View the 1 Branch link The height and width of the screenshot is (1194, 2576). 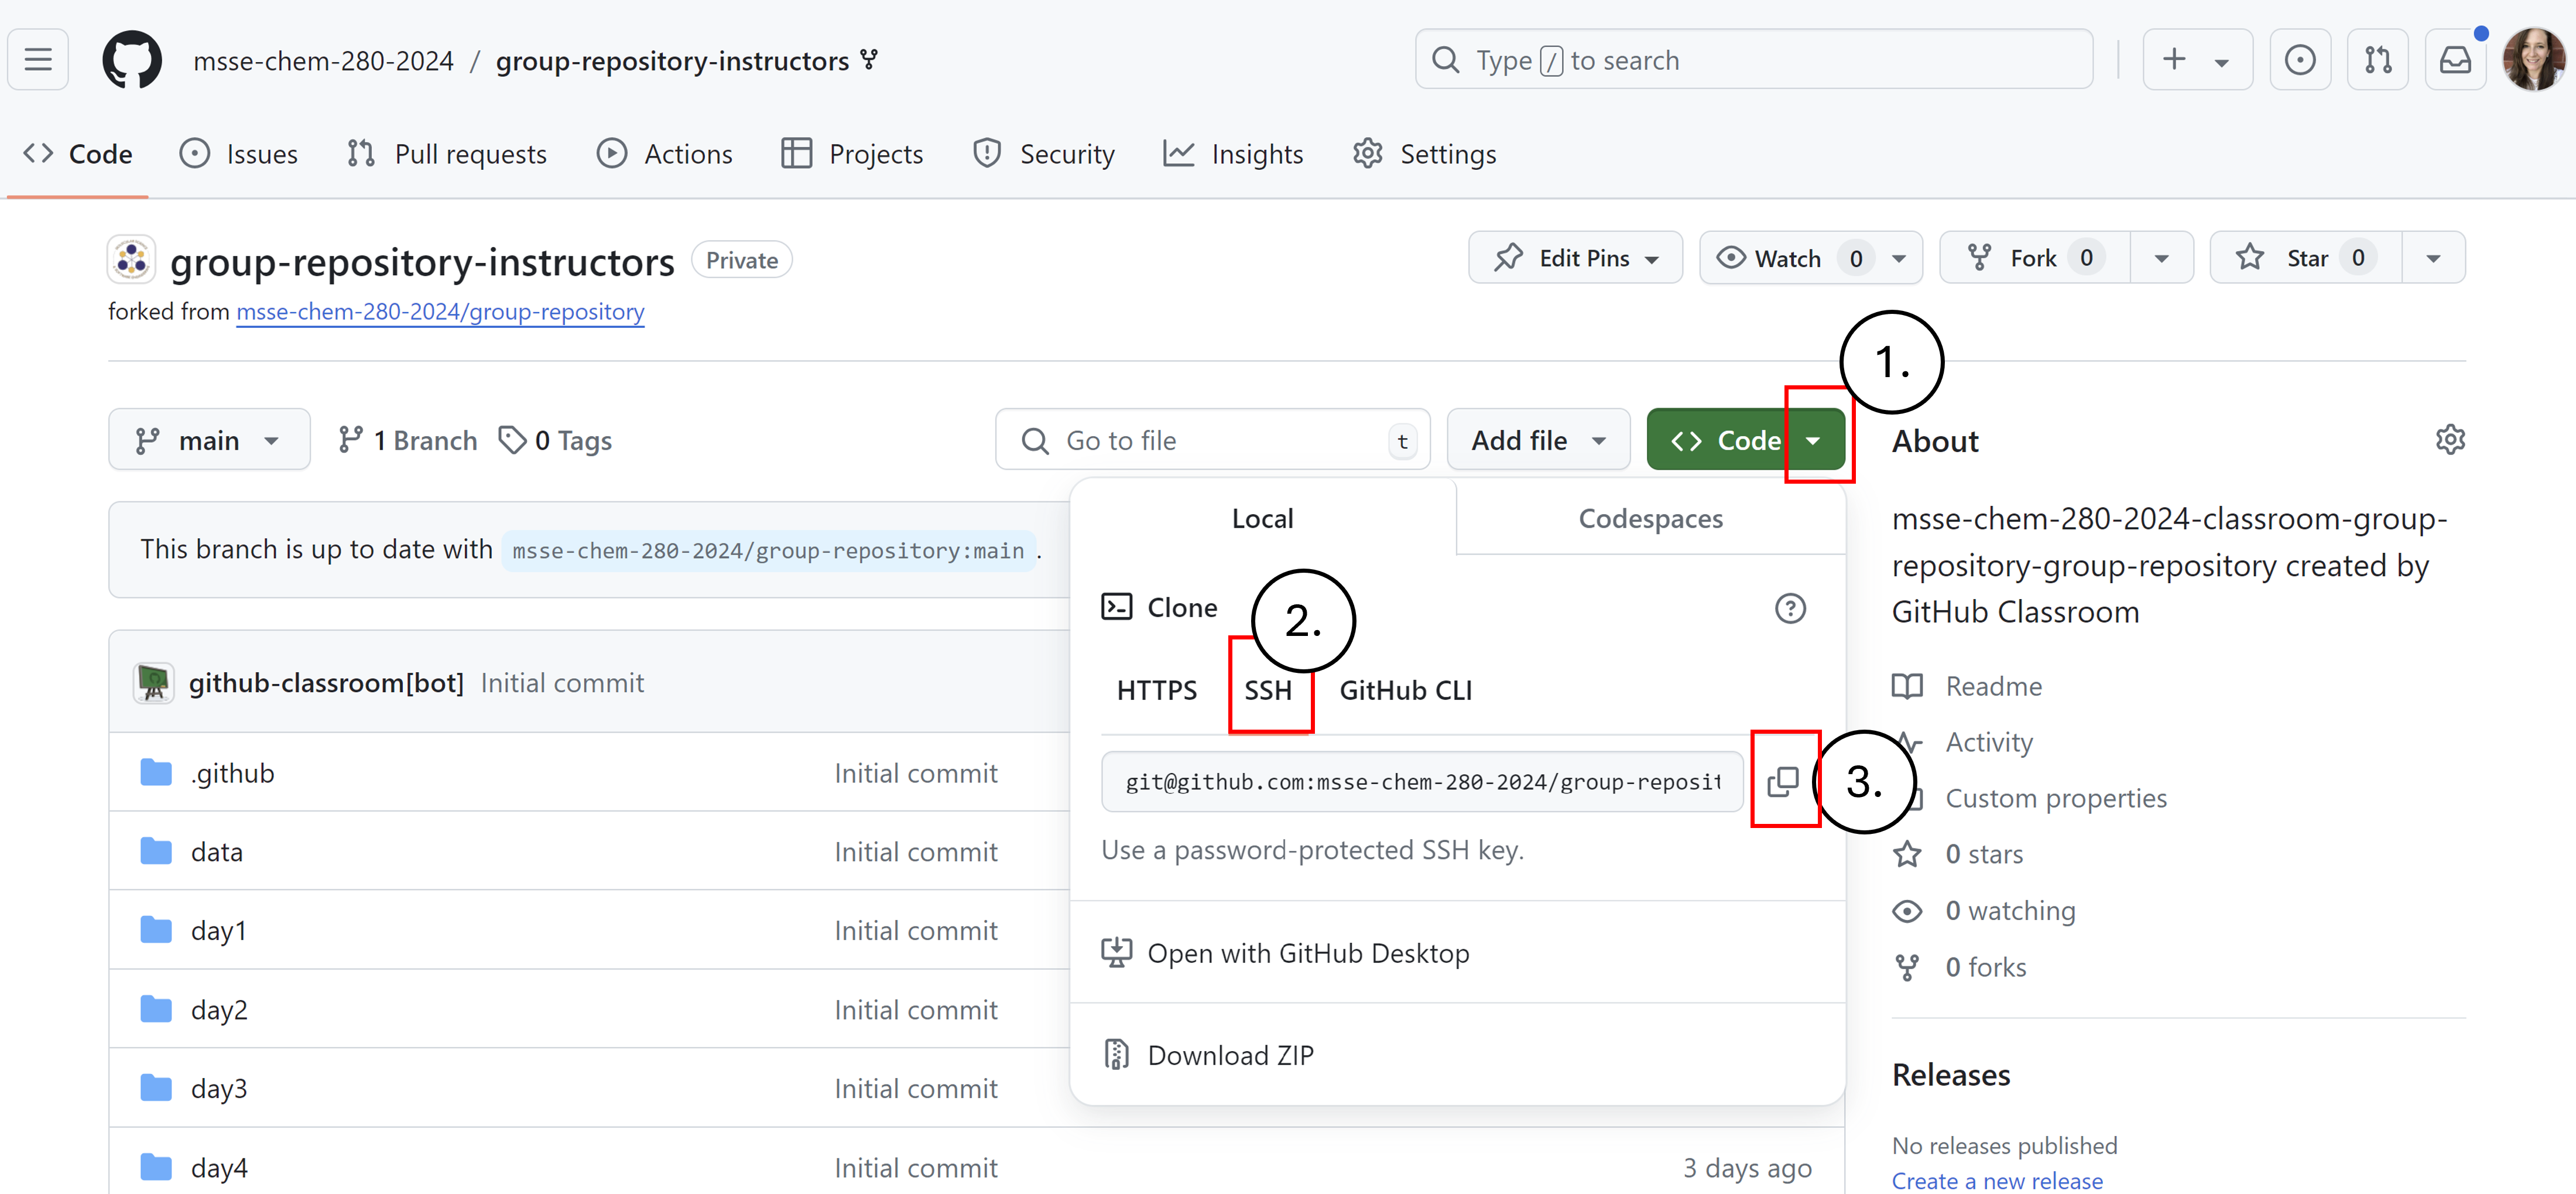(408, 440)
